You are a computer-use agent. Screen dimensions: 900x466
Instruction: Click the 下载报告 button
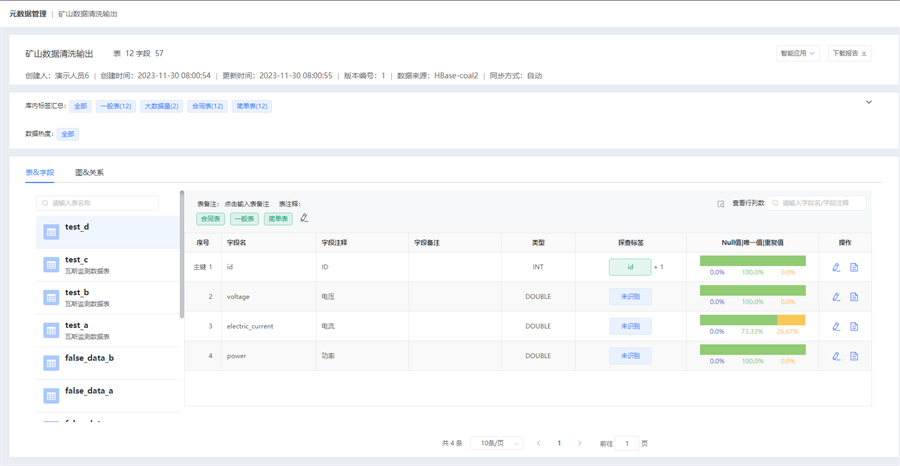(849, 53)
